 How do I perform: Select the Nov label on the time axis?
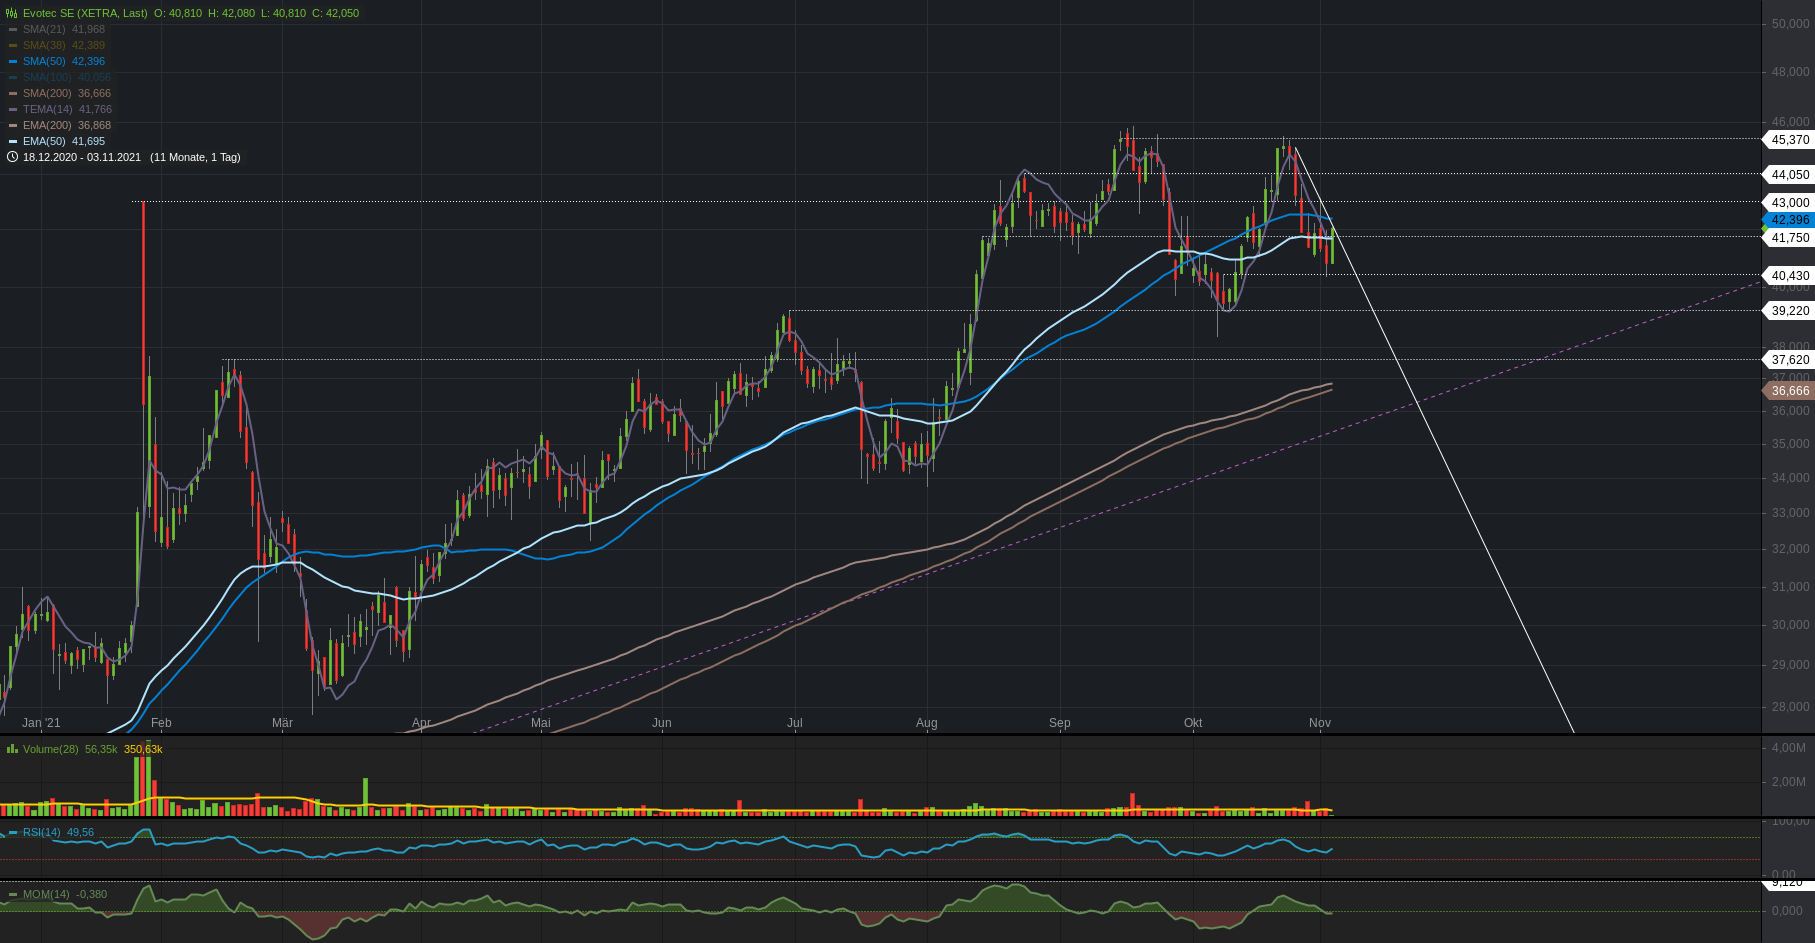[x=1319, y=722]
